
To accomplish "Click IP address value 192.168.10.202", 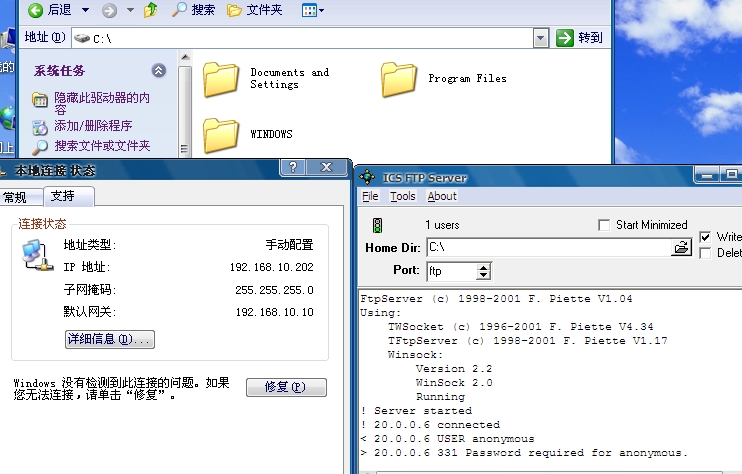I will coord(272,267).
